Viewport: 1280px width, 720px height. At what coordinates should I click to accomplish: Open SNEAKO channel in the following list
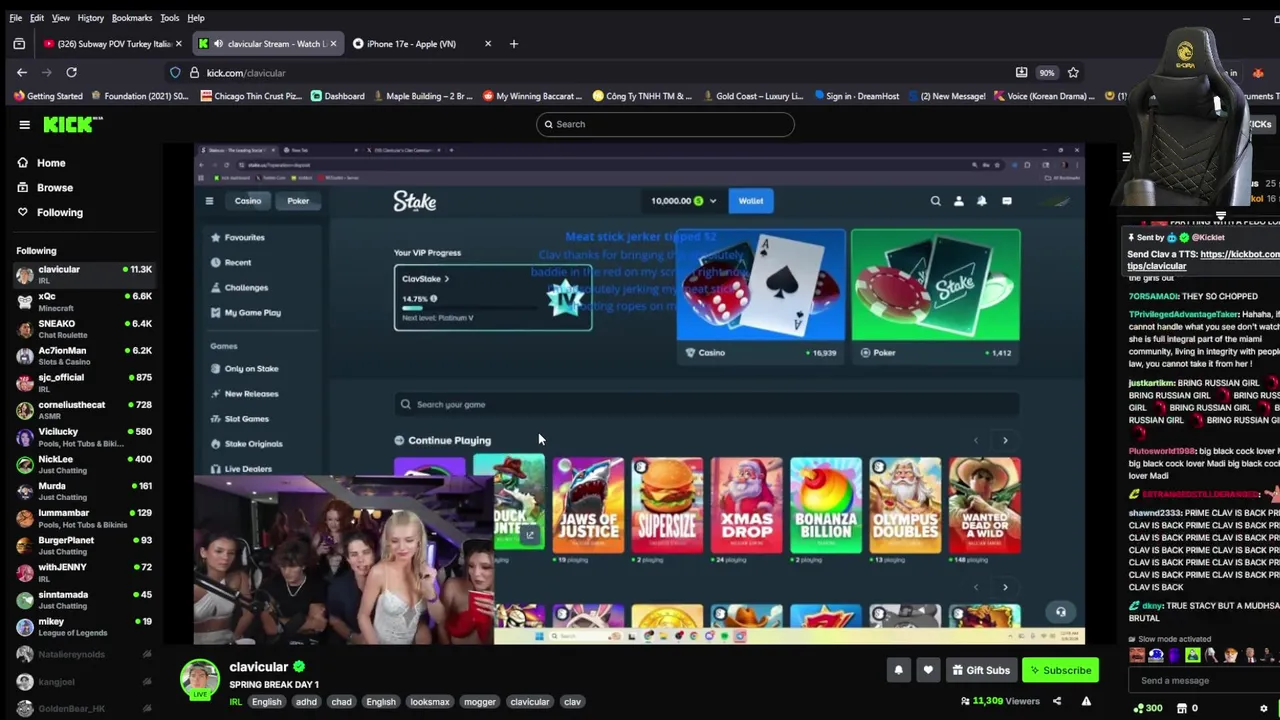click(x=84, y=328)
